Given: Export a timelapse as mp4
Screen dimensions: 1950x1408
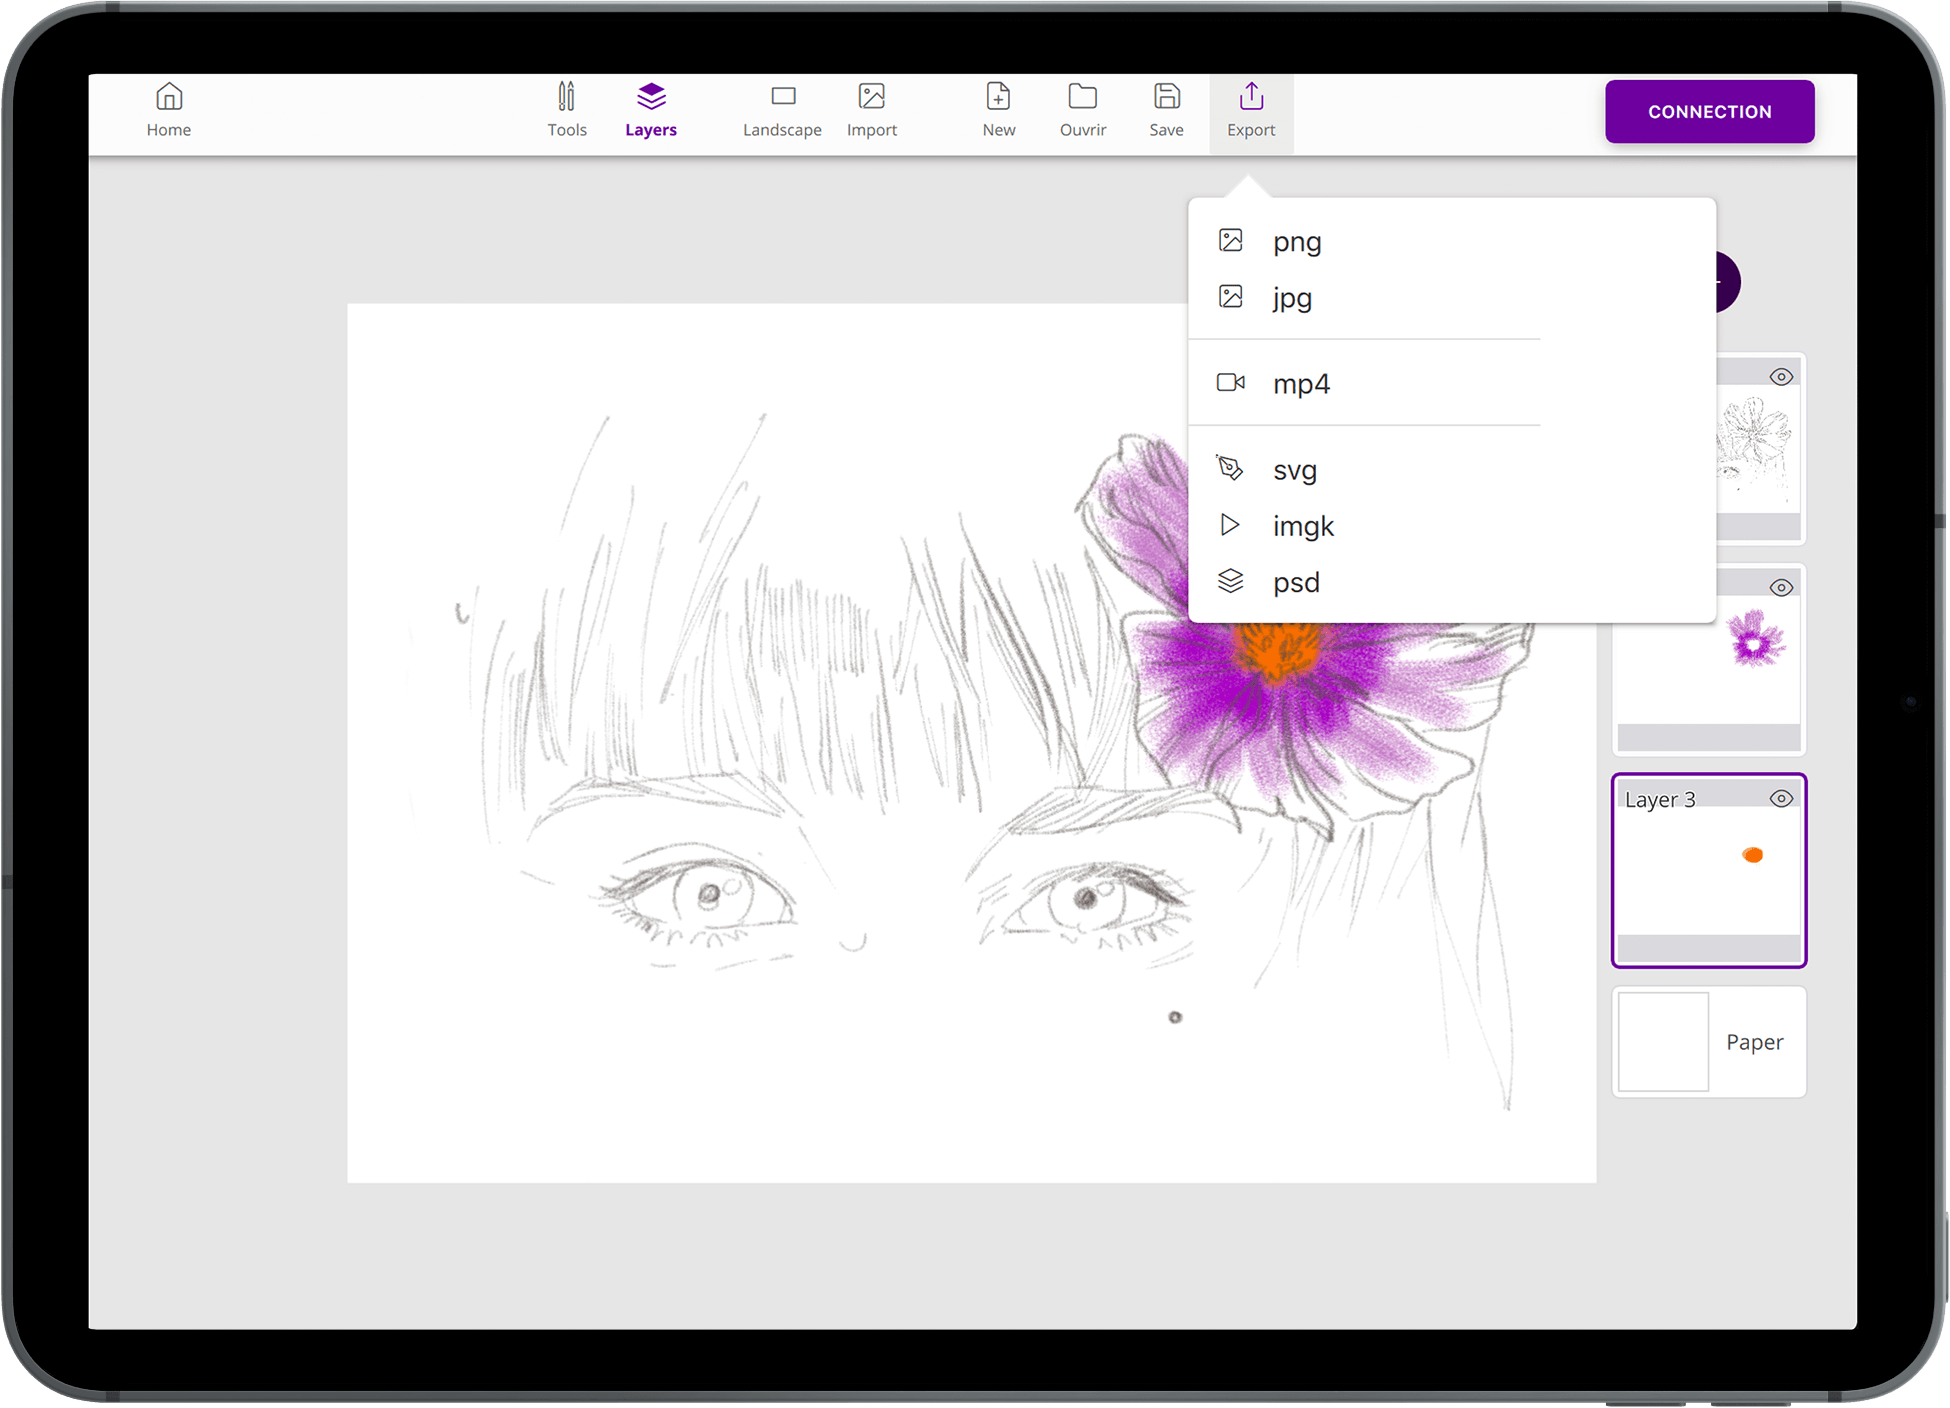Looking at the screenshot, I should point(1301,384).
